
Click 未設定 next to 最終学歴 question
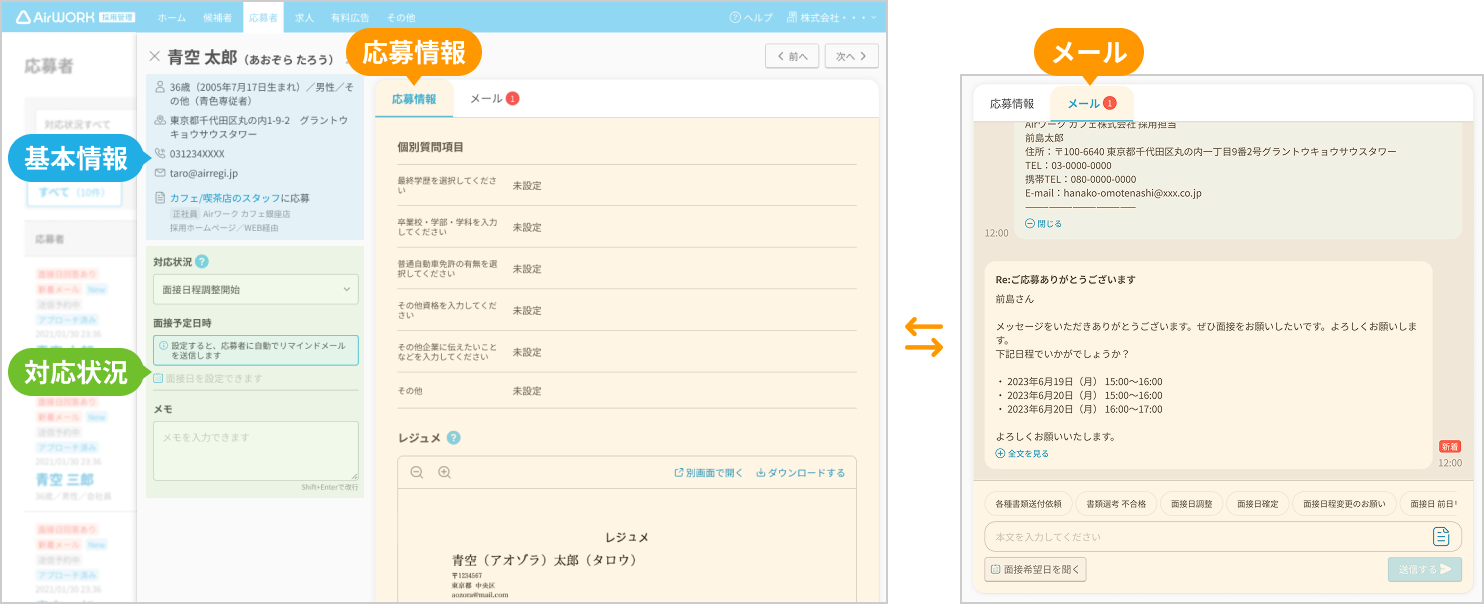tap(526, 186)
